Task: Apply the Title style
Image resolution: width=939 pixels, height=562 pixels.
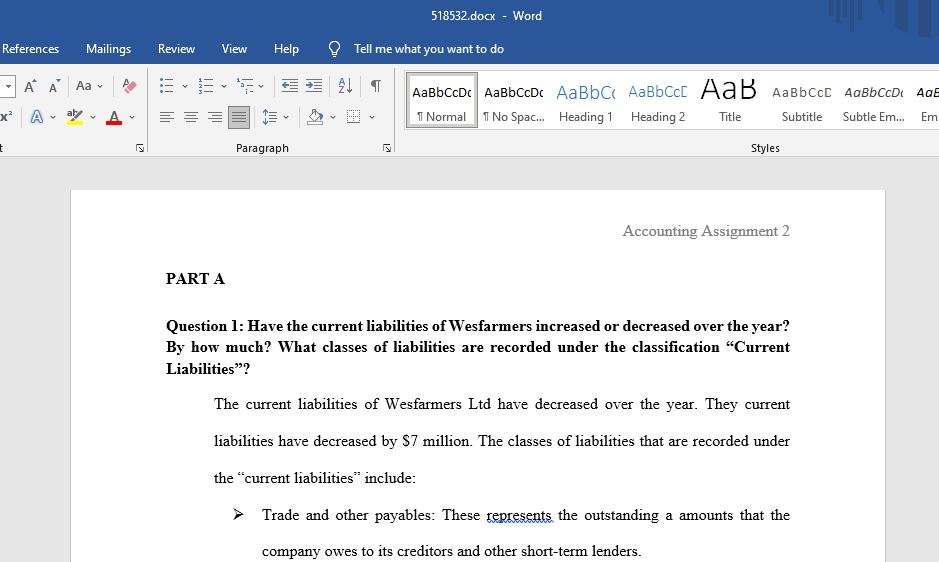Action: (x=729, y=101)
